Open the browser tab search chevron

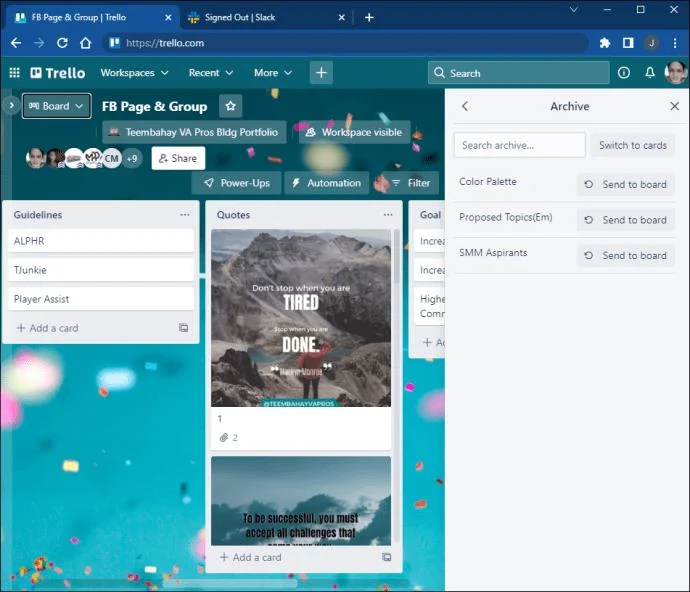[573, 9]
